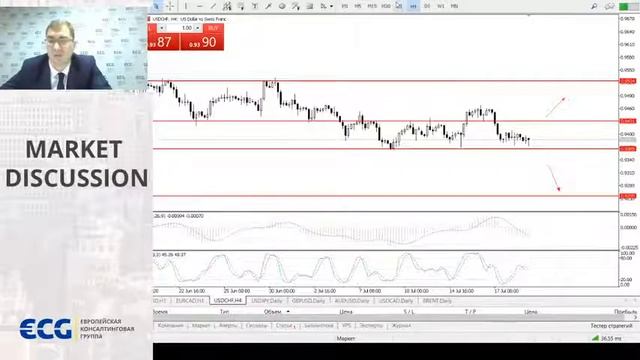Open the USDJPY,Daily chart tab
The height and width of the screenshot is (360, 640).
pyautogui.click(x=267, y=301)
